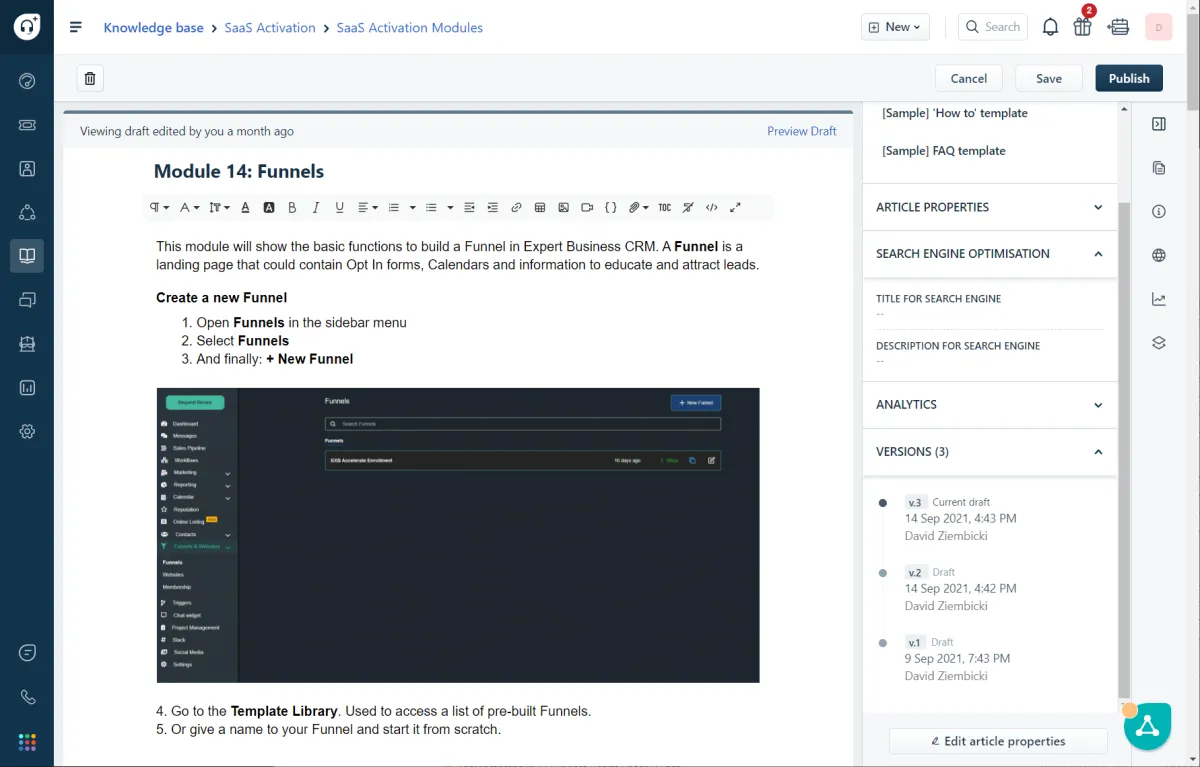
Task: Save the article draft
Action: point(1049,78)
